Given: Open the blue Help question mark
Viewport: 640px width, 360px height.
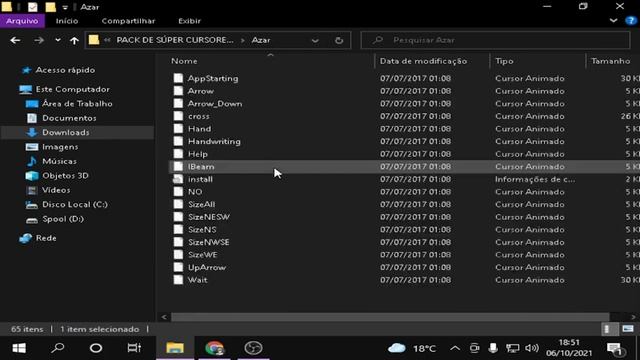Looking at the screenshot, I should [x=630, y=20].
